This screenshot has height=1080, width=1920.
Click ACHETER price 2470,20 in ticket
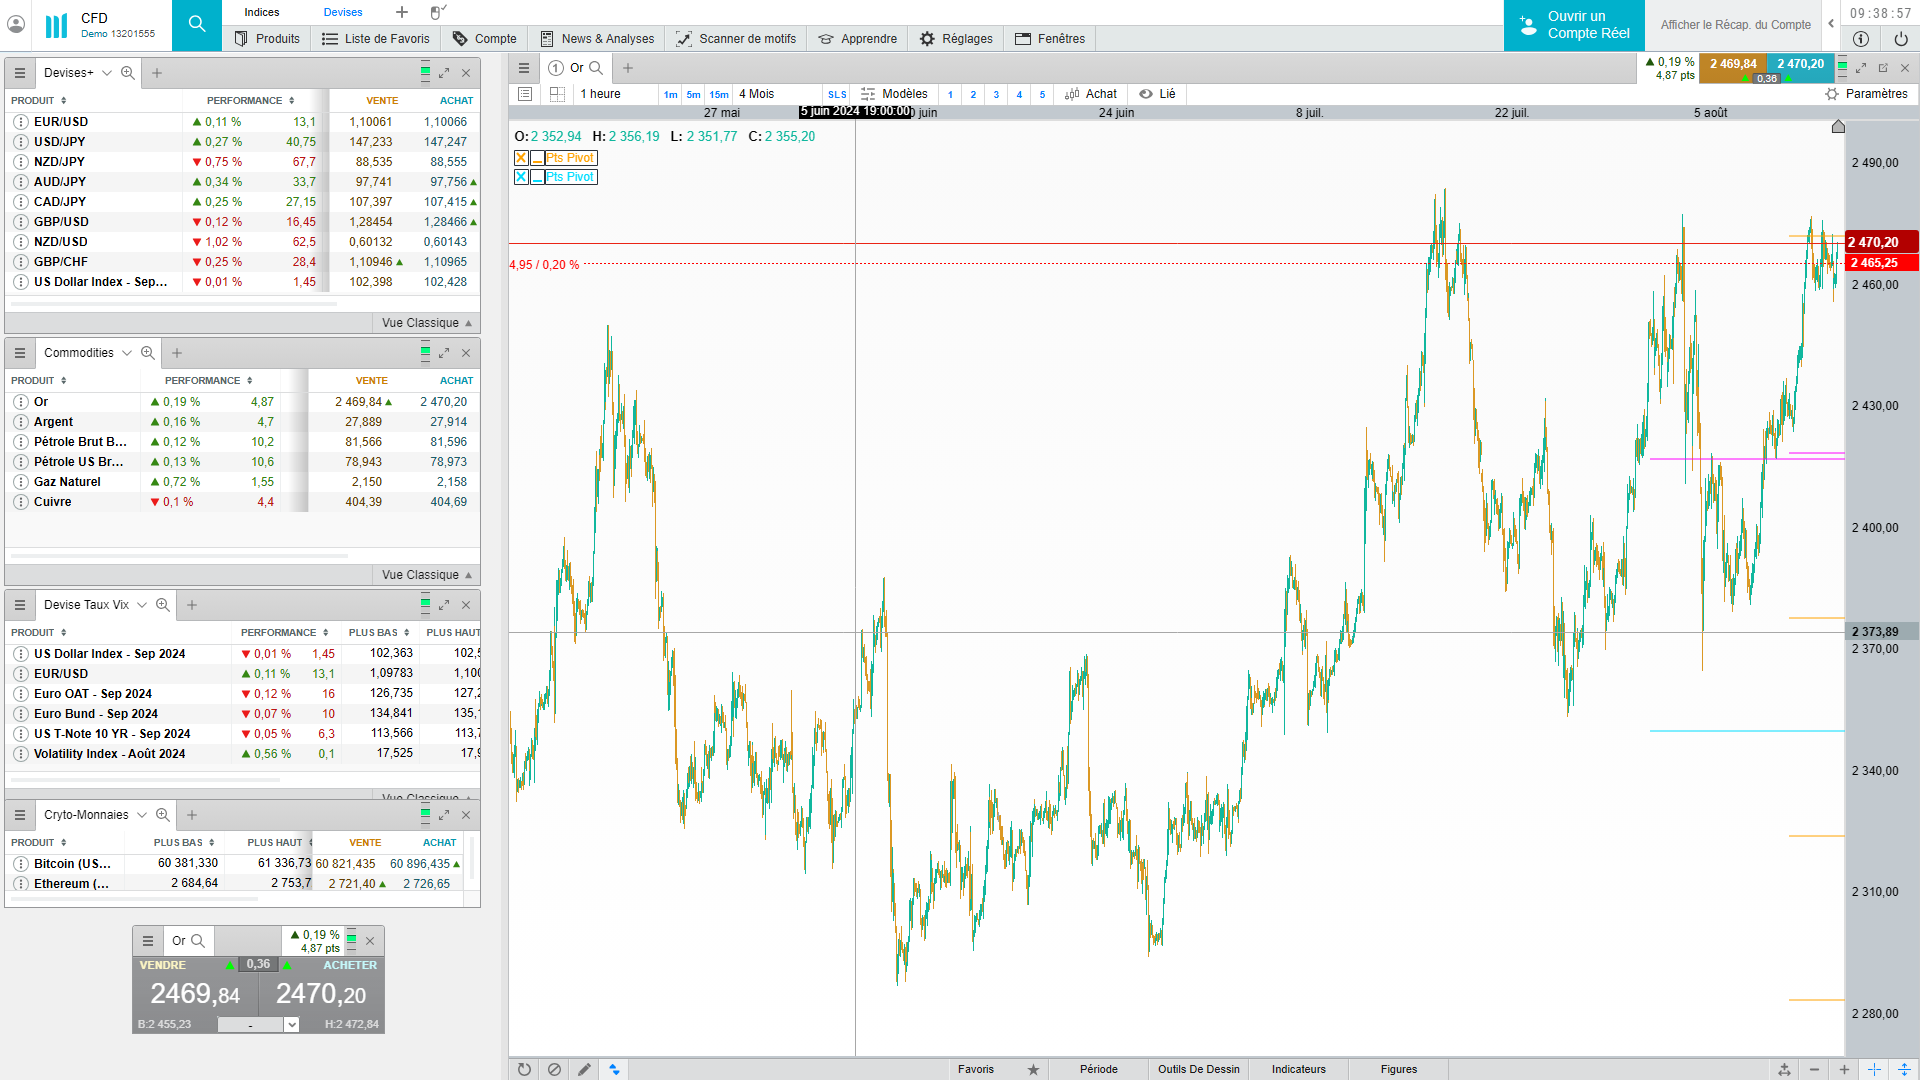coord(321,993)
